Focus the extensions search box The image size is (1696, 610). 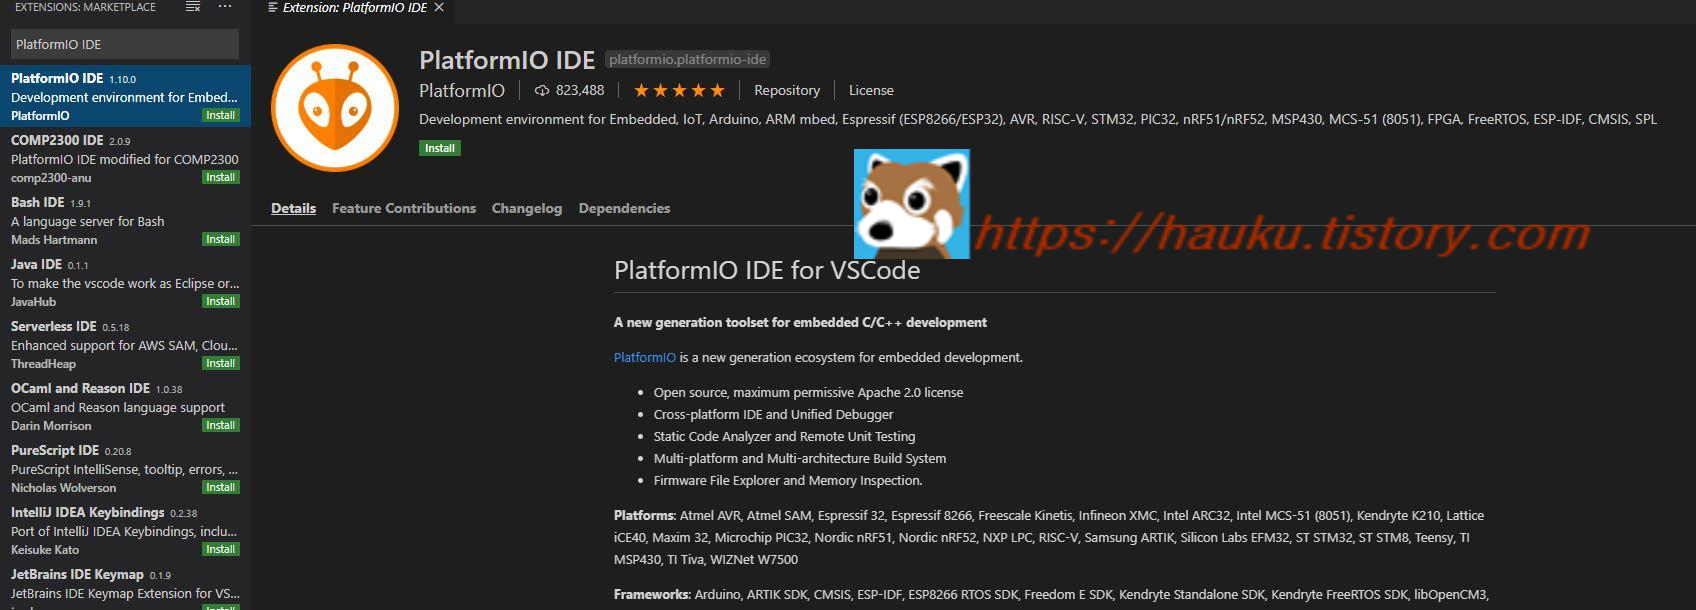coord(125,44)
